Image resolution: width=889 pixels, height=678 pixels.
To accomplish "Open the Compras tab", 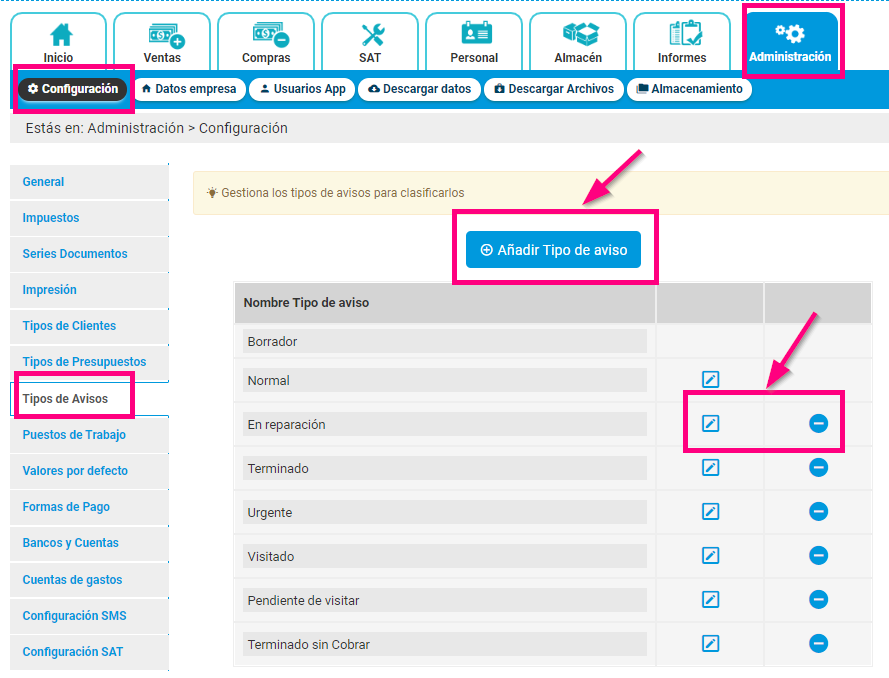I will tap(266, 42).
